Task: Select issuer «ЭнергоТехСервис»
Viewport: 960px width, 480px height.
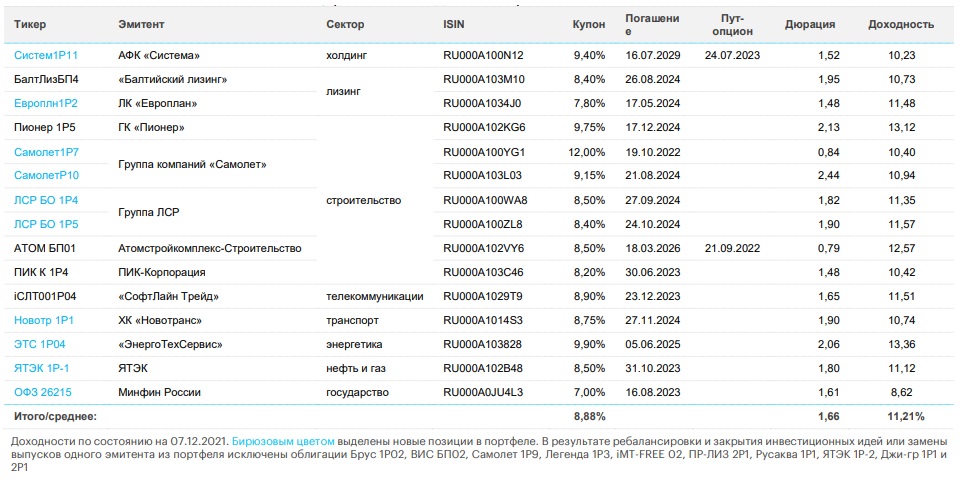Action: 170,345
